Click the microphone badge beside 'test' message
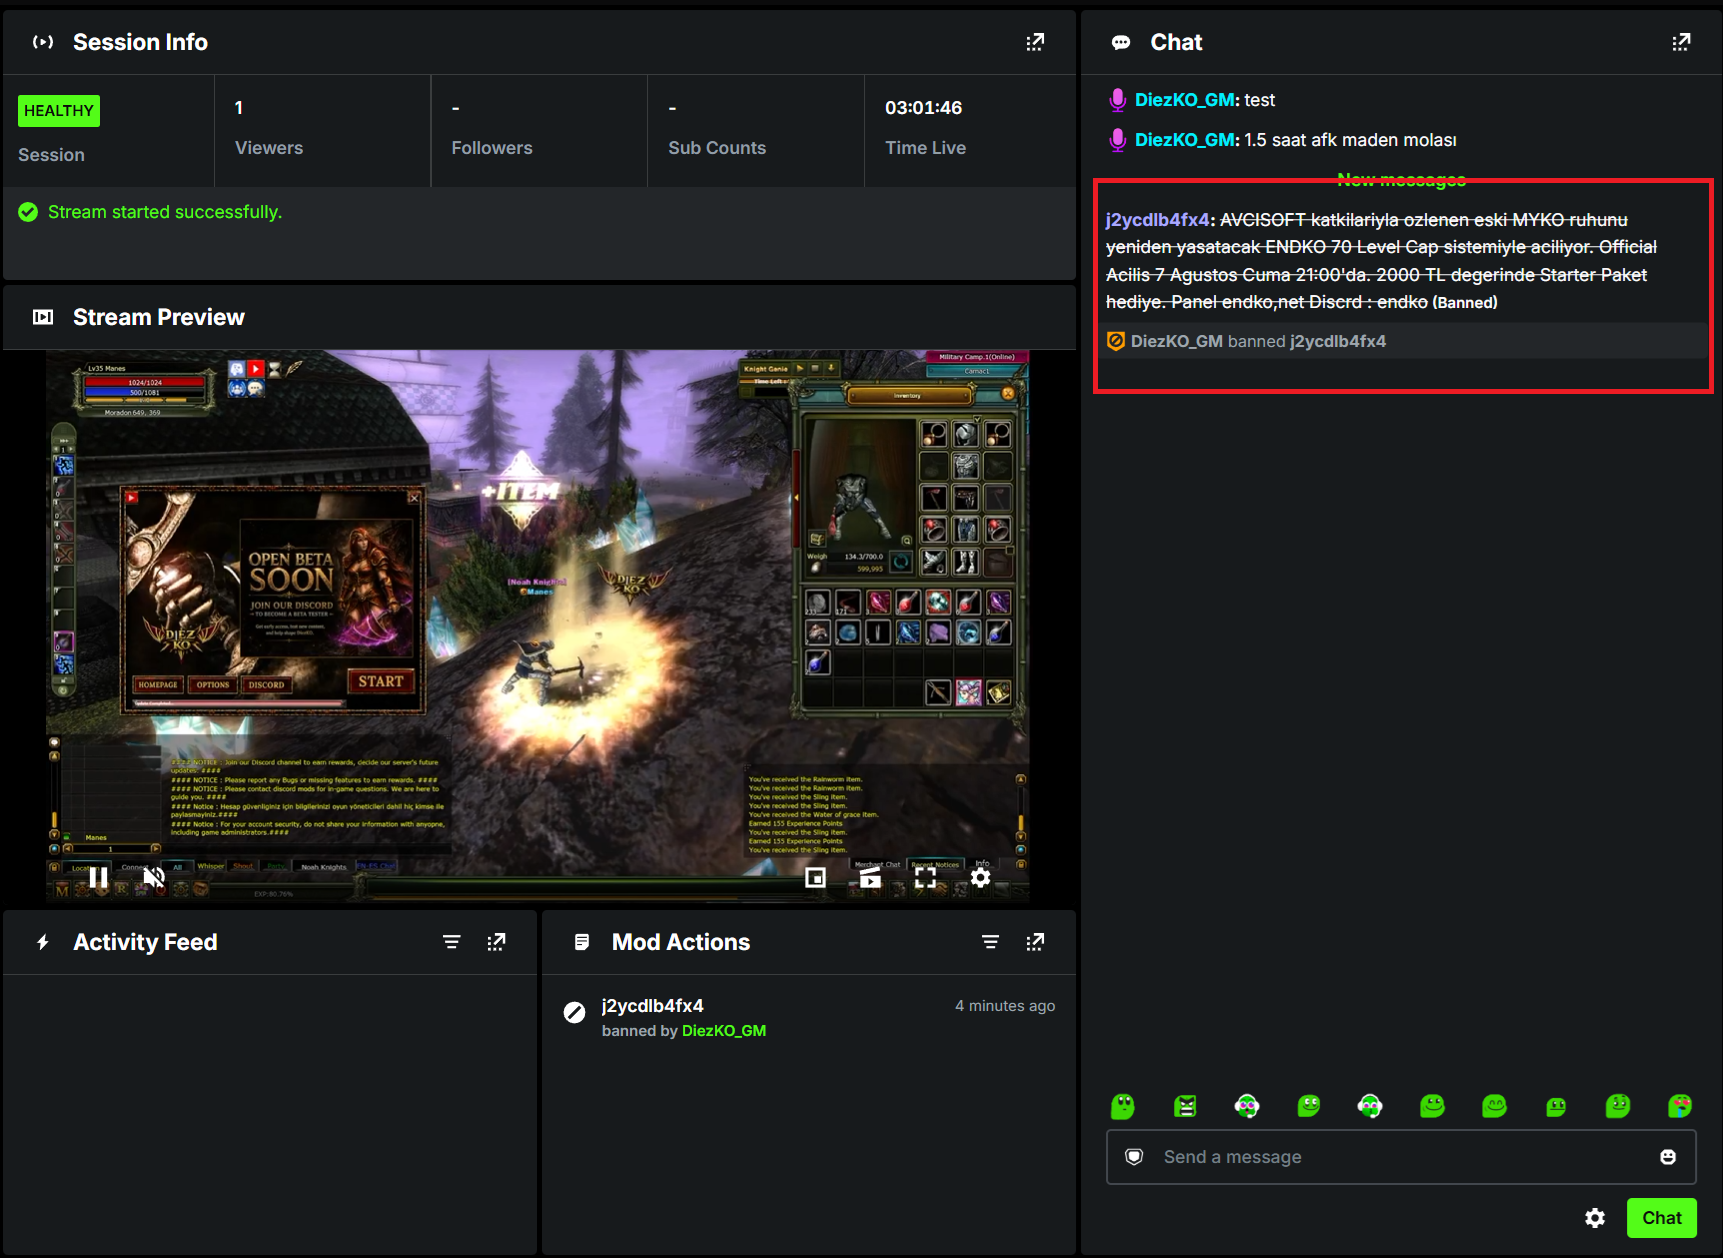This screenshot has height=1258, width=1723. click(x=1118, y=100)
